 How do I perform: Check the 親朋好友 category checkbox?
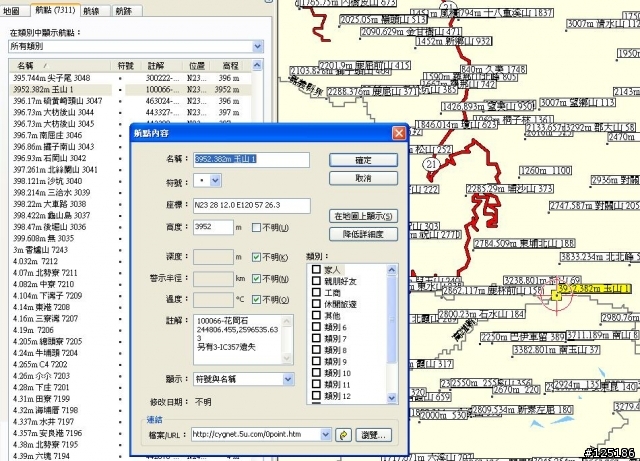pos(316,281)
